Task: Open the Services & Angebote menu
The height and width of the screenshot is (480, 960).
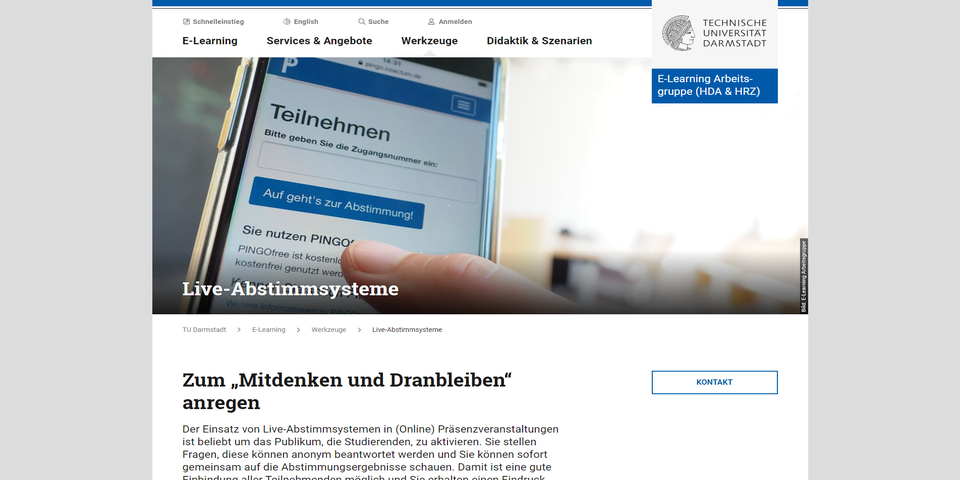Action: pos(319,40)
